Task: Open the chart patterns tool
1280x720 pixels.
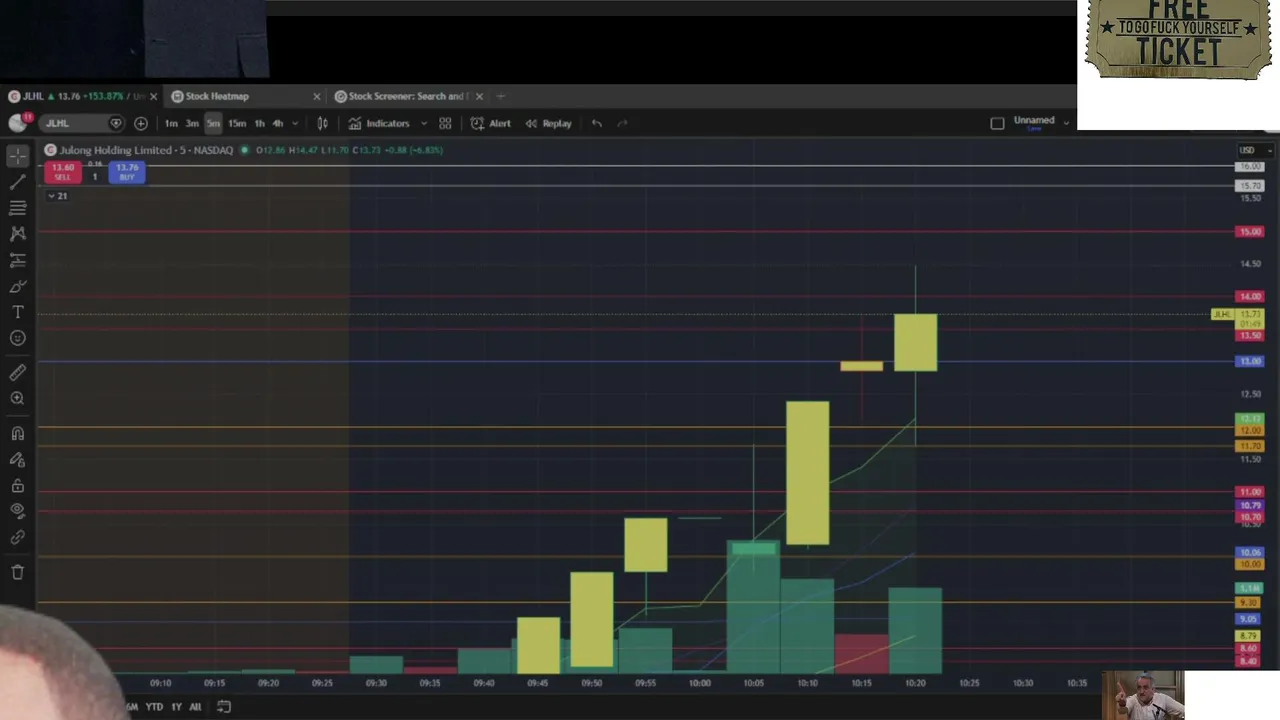Action: click(17, 233)
